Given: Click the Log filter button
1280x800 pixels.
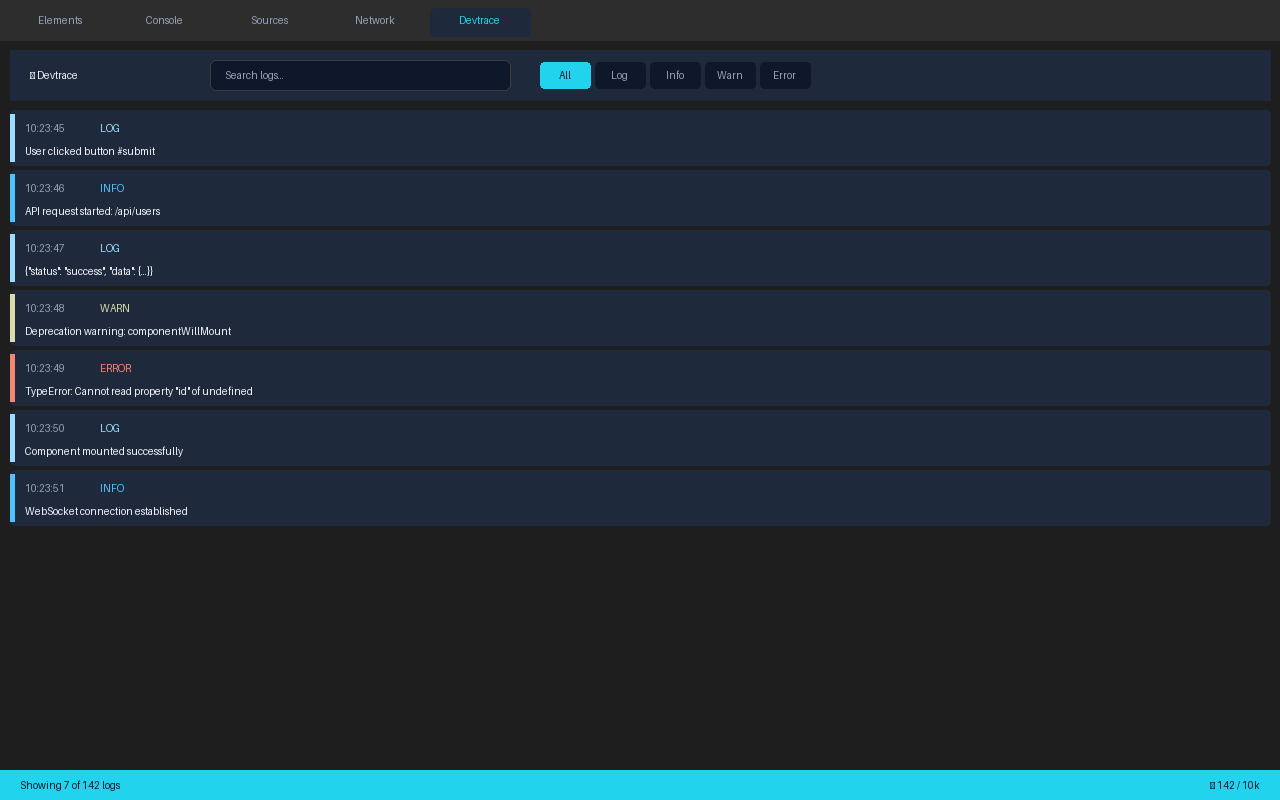Looking at the screenshot, I should point(619,75).
